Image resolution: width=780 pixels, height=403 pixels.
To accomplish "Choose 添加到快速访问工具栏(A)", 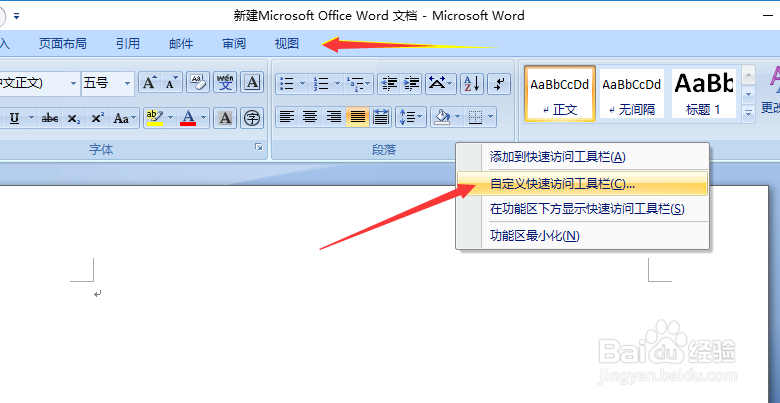I will [x=583, y=157].
